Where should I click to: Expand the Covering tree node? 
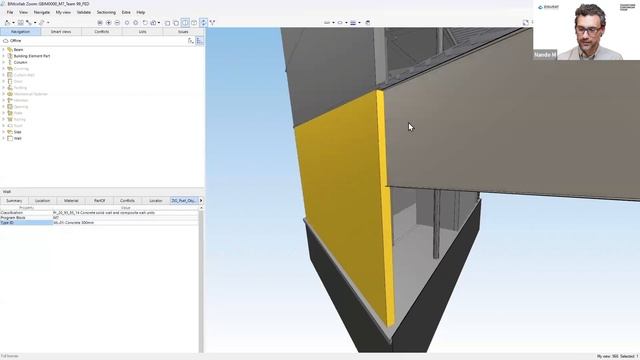coord(4,69)
